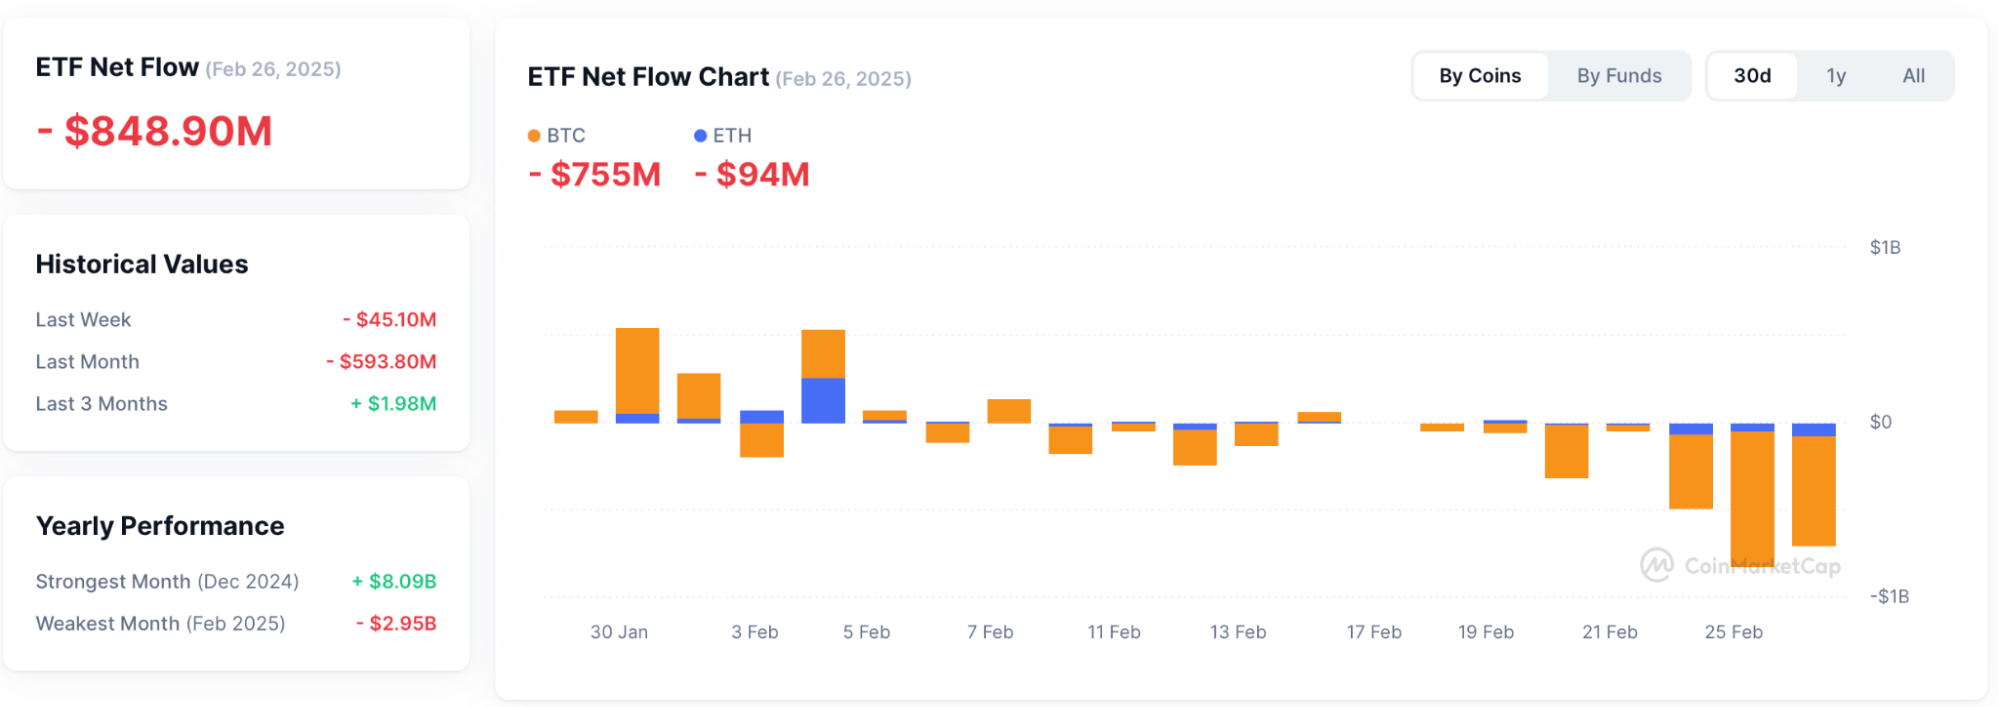The image size is (1999, 707).
Task: Click the ETF Net Flow Chart title
Action: 648,76
